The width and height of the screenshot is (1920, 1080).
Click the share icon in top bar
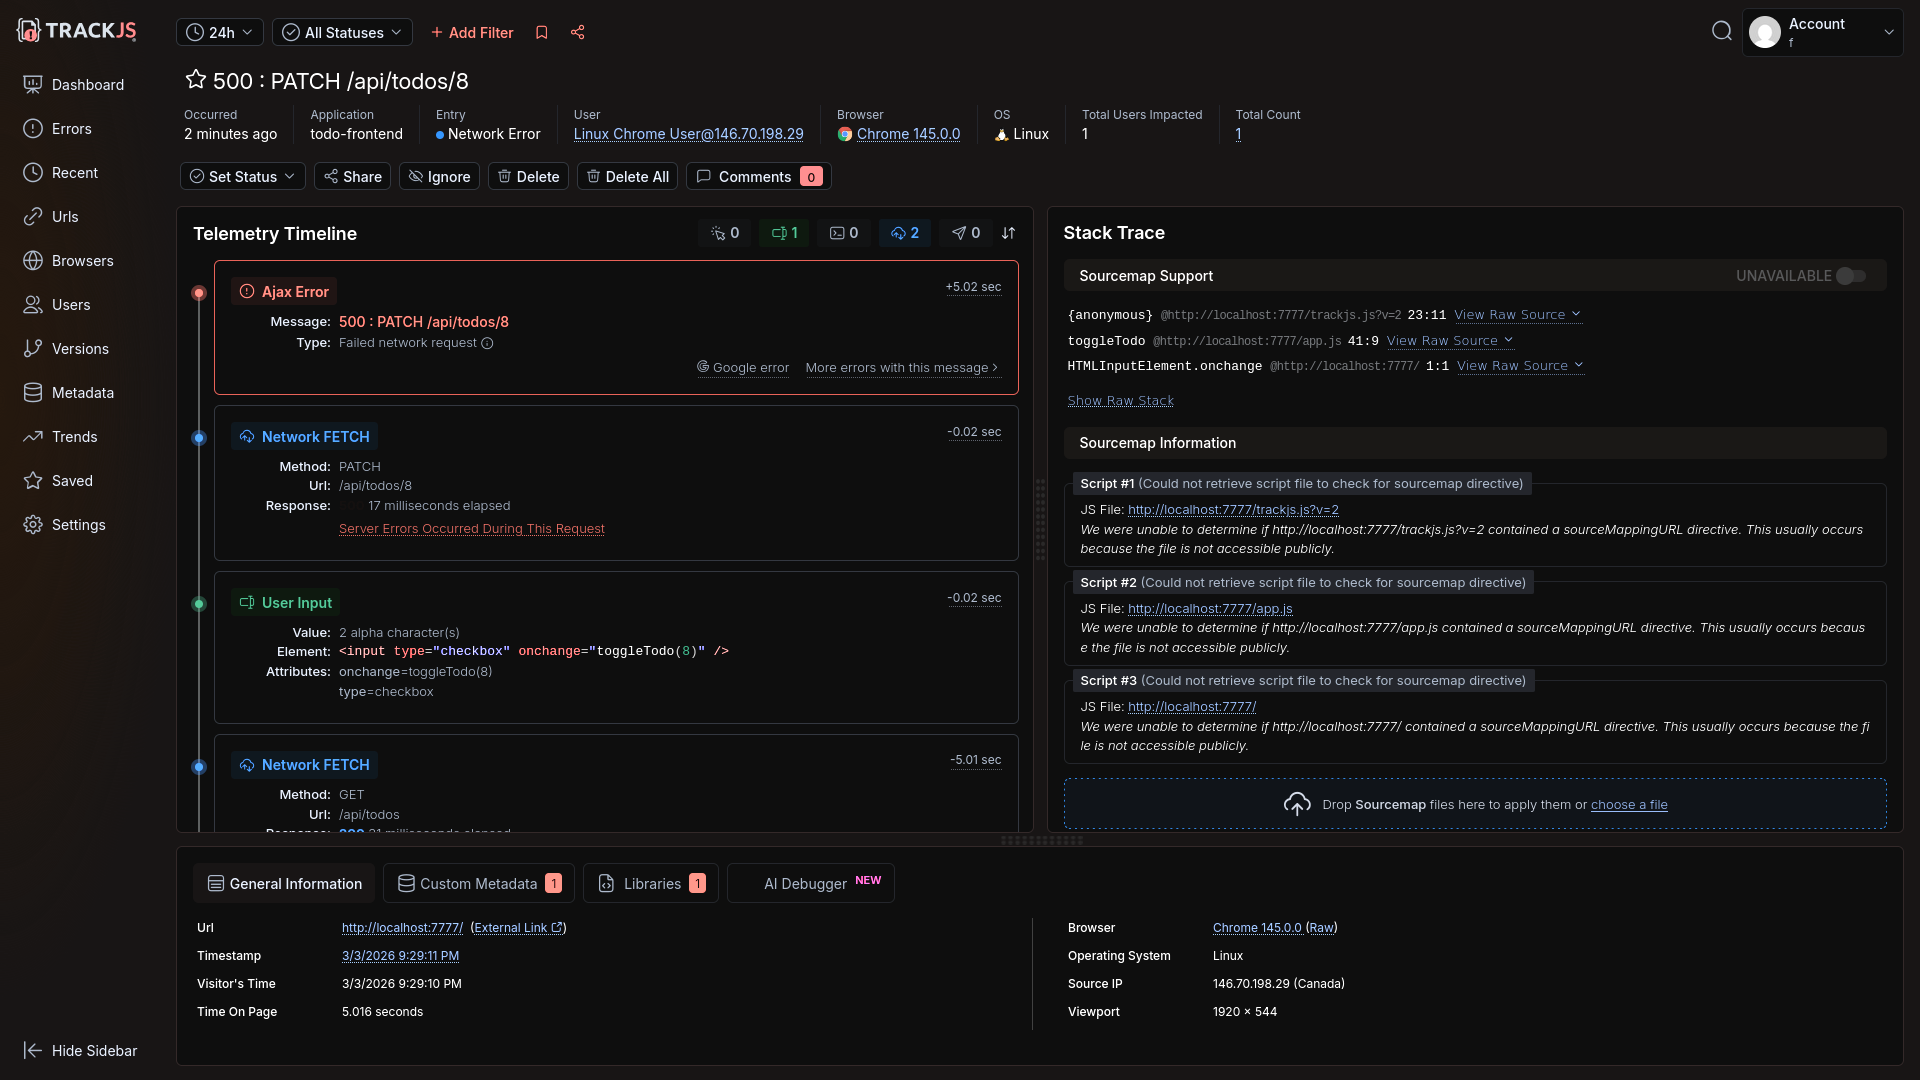point(578,33)
